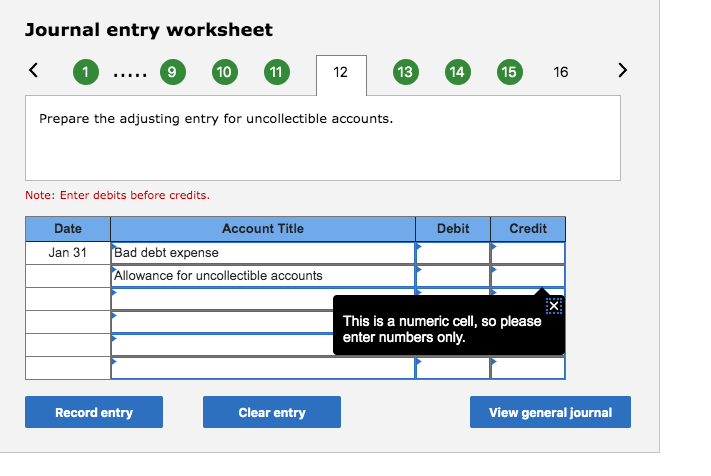
Task: Click the debit cell for Bad debt expense
Action: coord(453,253)
